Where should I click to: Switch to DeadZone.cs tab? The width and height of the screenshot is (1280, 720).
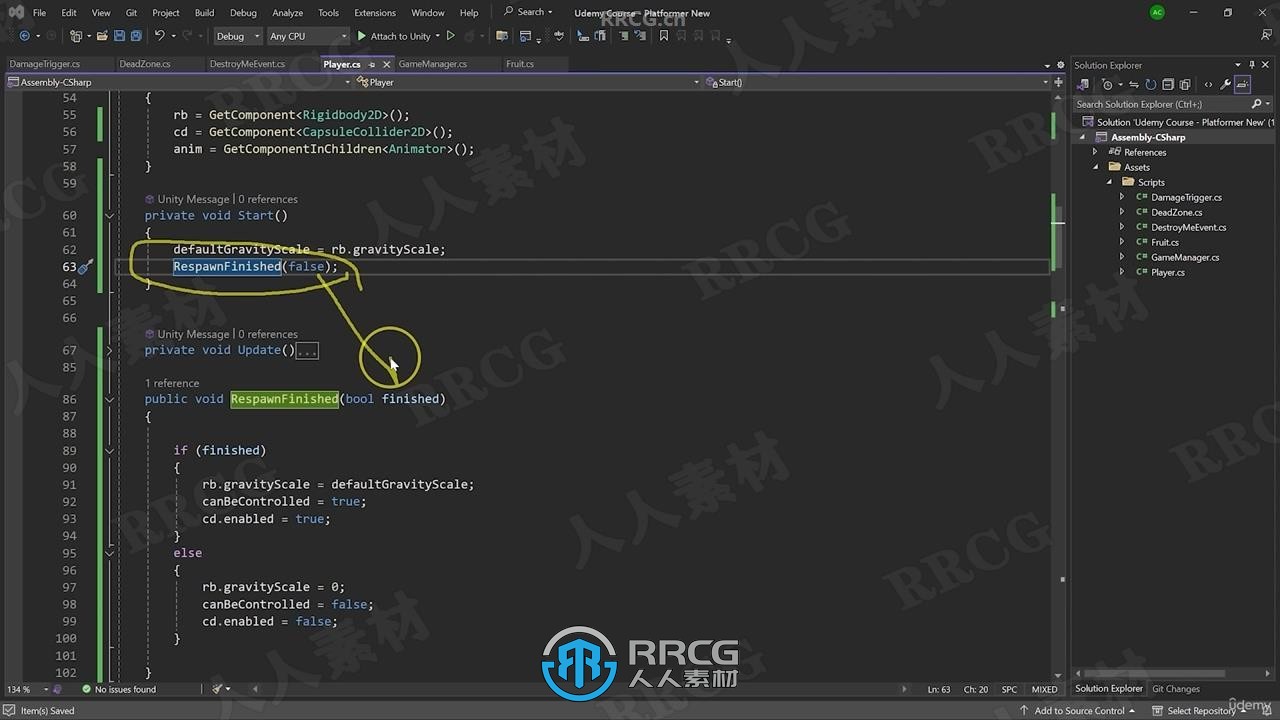[144, 64]
